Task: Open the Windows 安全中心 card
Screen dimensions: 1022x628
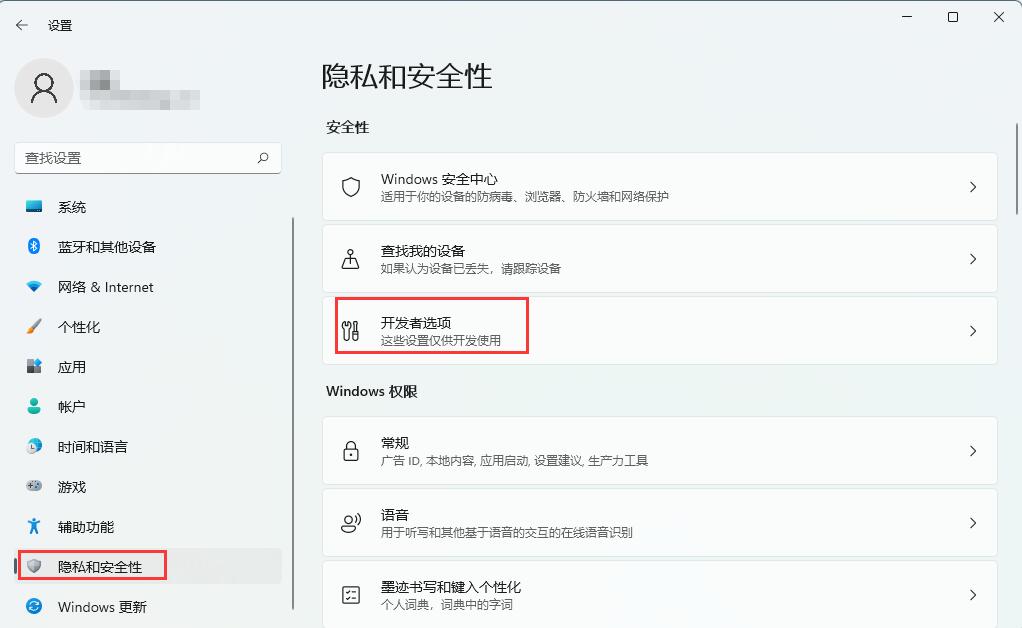Action: click(660, 187)
